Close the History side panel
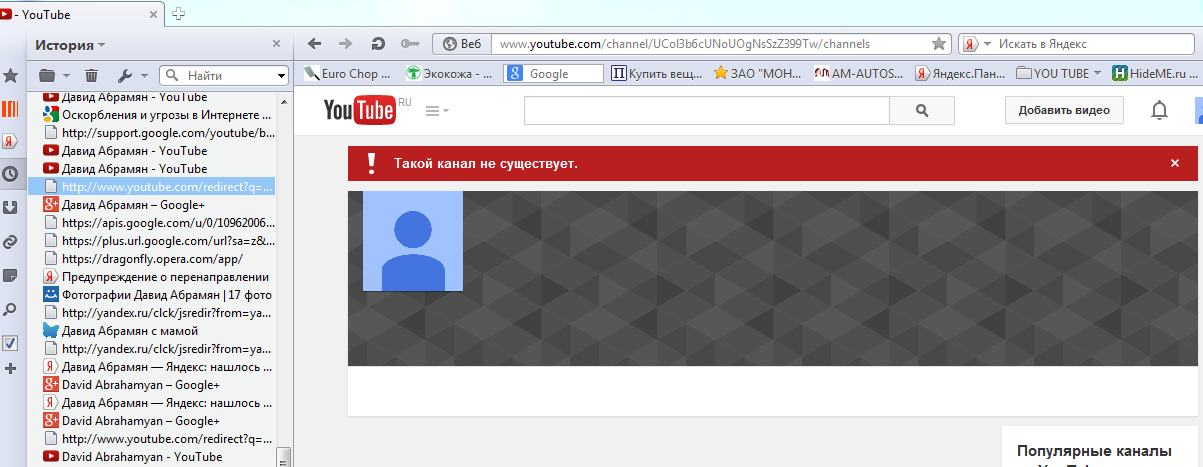 277,44
